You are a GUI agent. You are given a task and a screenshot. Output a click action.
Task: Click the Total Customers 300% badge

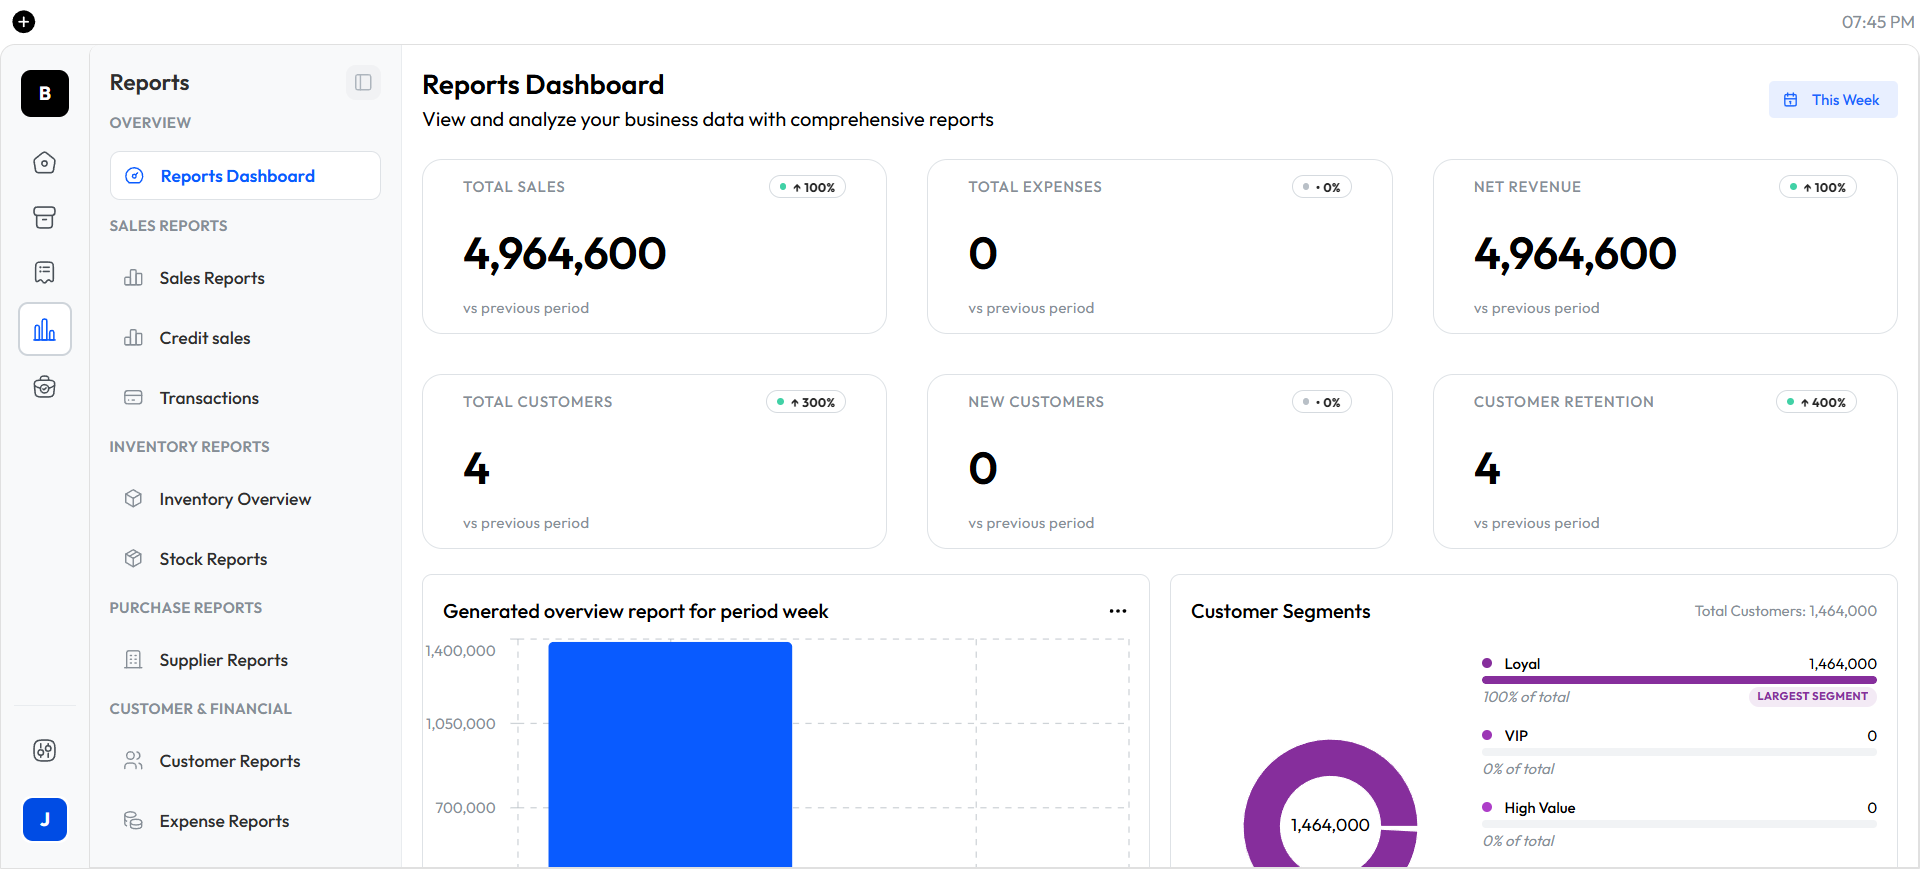pos(806,402)
